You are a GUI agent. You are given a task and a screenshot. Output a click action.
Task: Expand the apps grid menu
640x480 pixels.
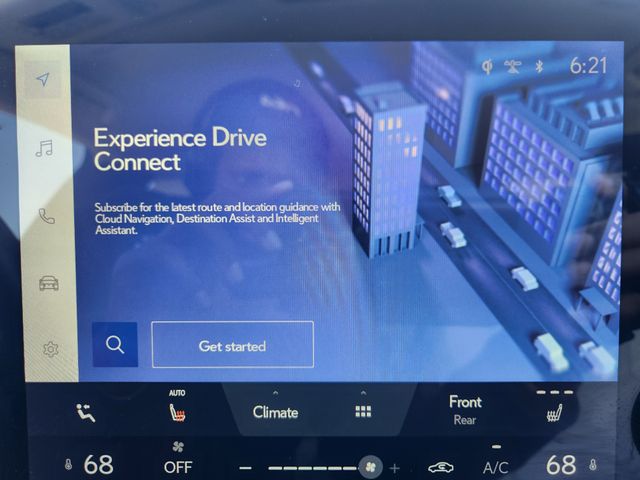pyautogui.click(x=363, y=408)
